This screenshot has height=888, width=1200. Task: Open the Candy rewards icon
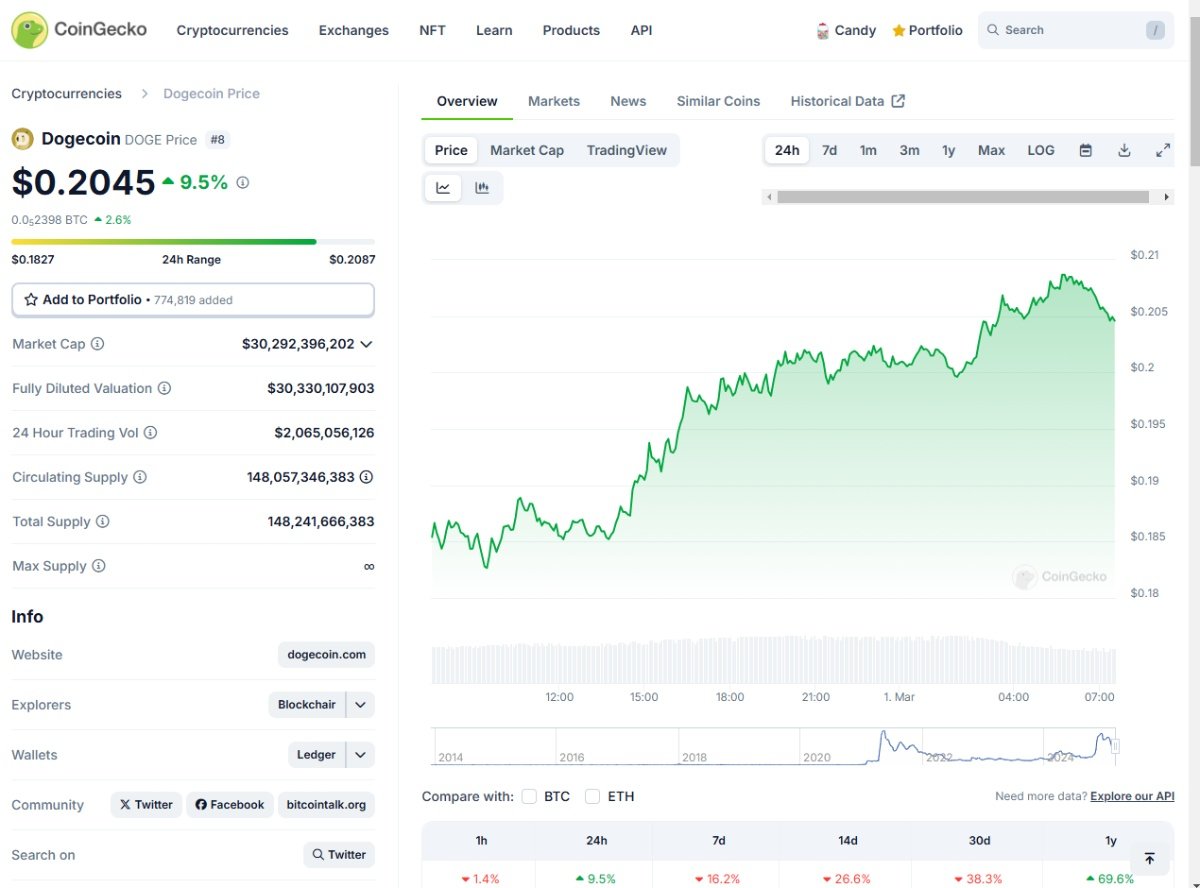(x=823, y=30)
